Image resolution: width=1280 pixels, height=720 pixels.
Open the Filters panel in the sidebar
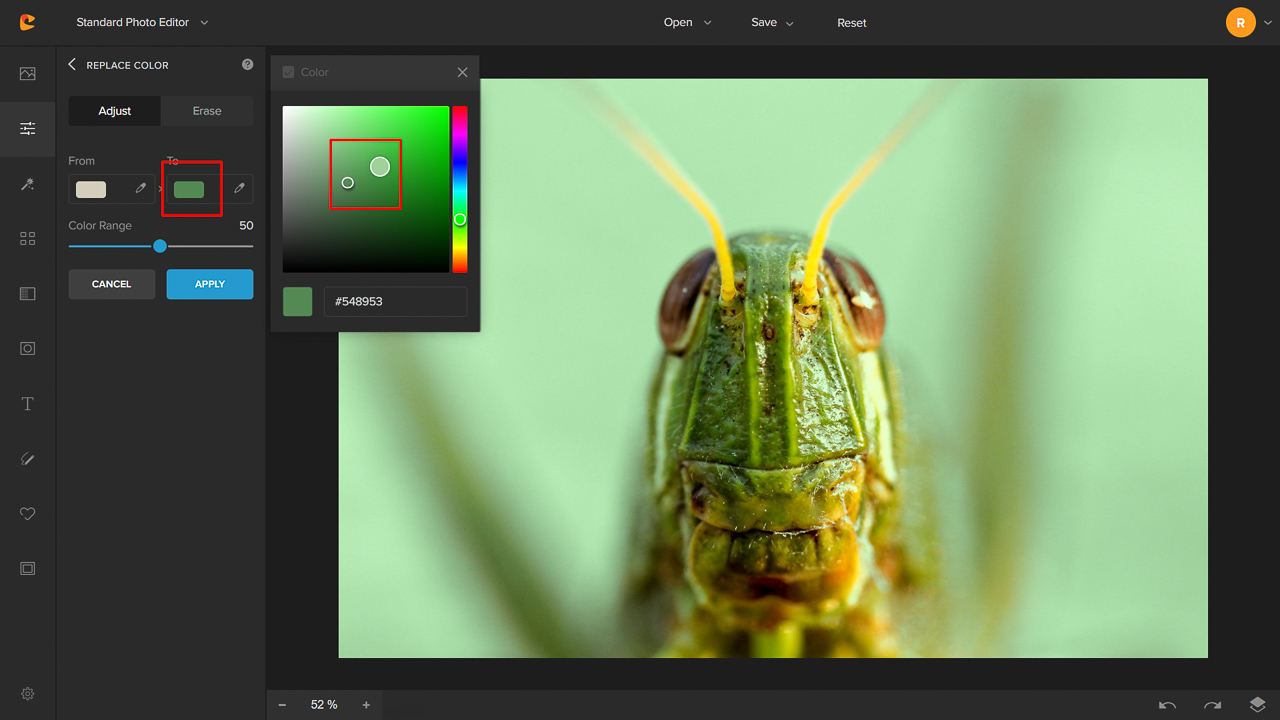[x=27, y=238]
